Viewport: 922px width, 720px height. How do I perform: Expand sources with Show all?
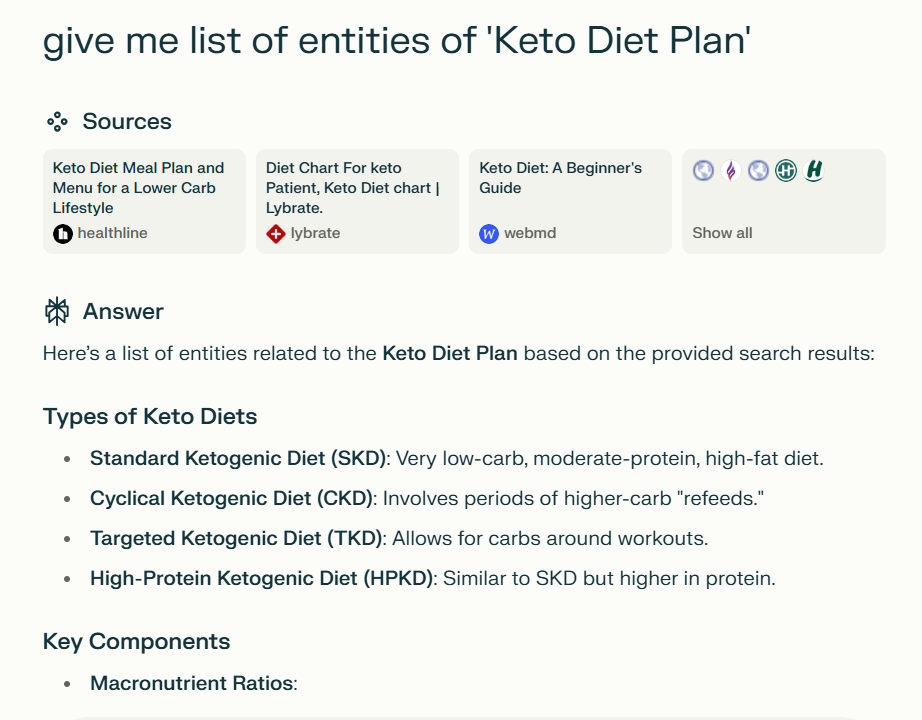[x=722, y=233]
